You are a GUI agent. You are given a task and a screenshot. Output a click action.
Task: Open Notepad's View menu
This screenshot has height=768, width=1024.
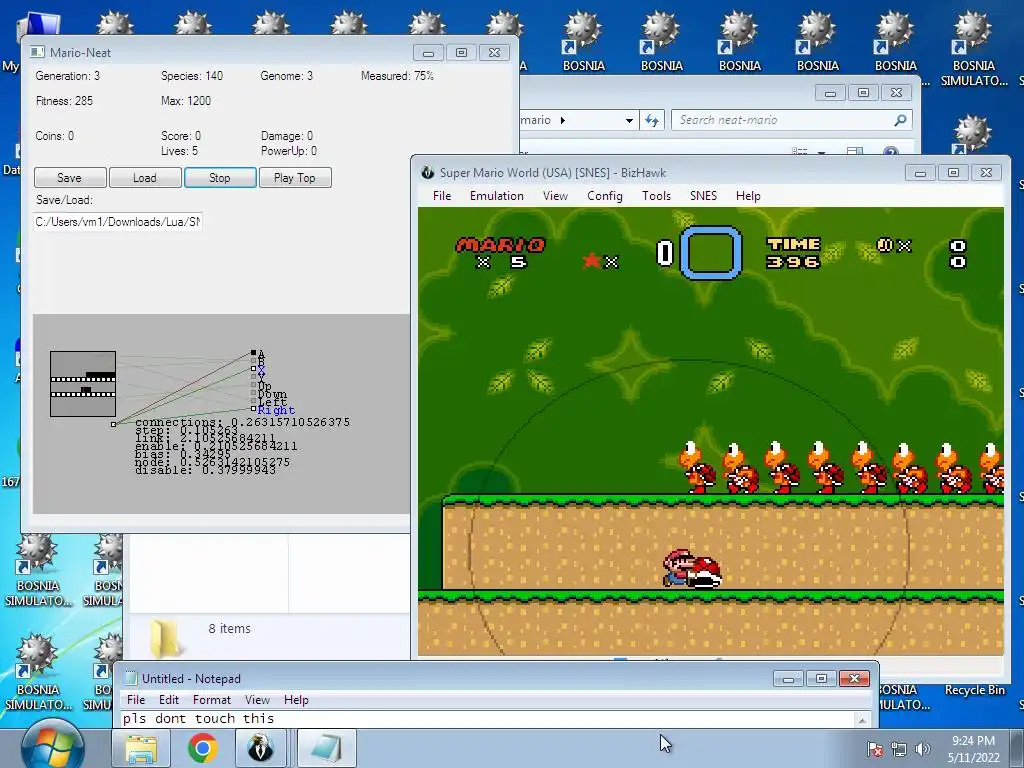pyautogui.click(x=257, y=699)
